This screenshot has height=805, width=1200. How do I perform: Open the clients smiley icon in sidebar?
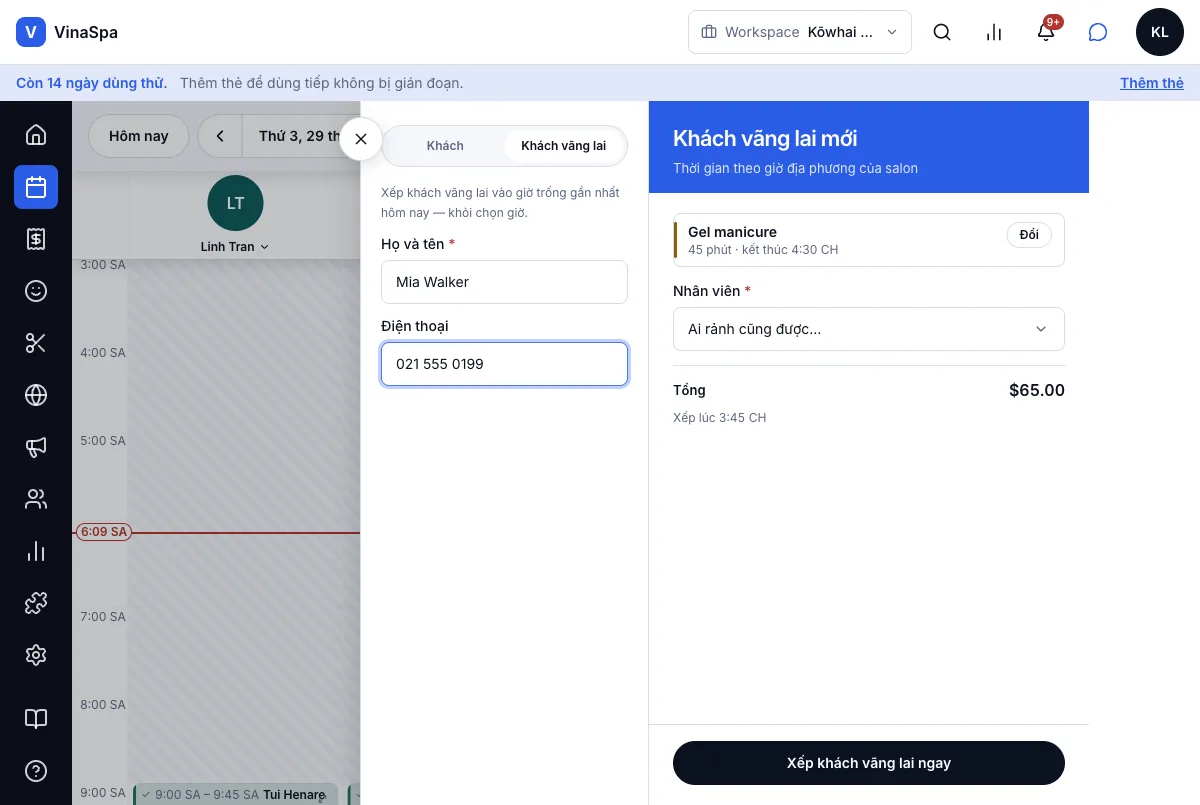[x=36, y=291]
